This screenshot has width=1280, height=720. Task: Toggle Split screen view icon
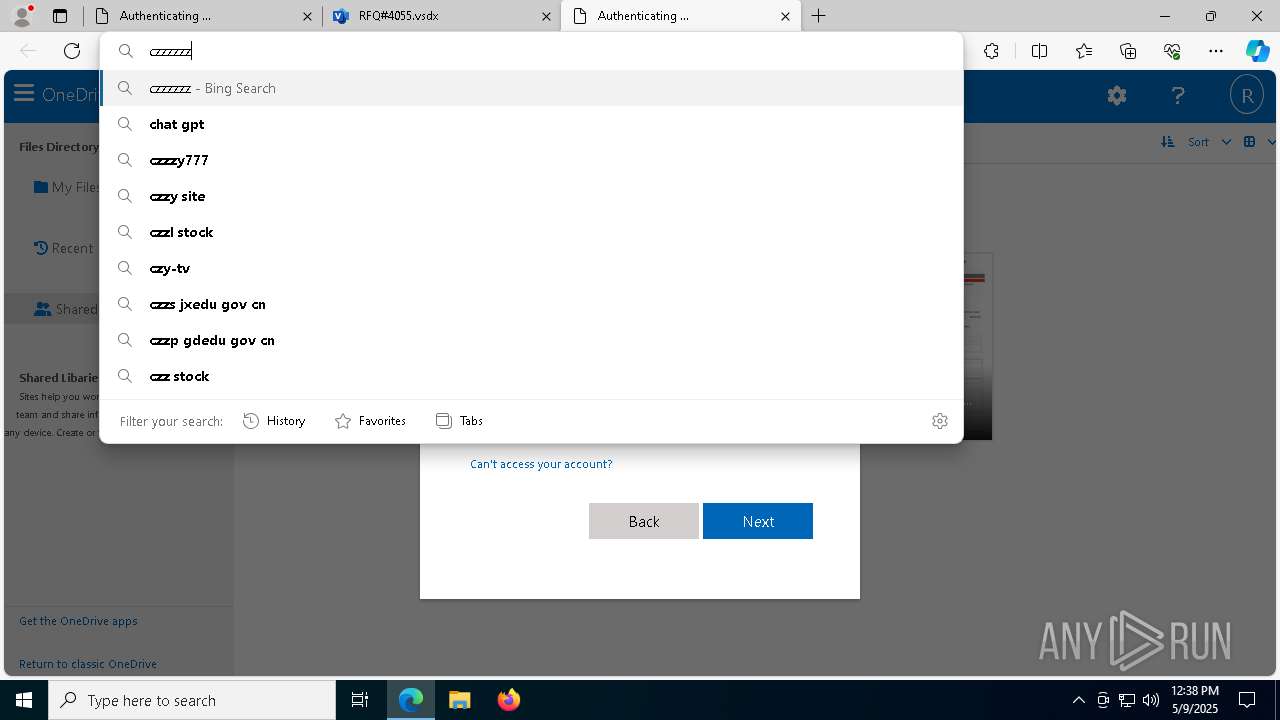click(1039, 51)
